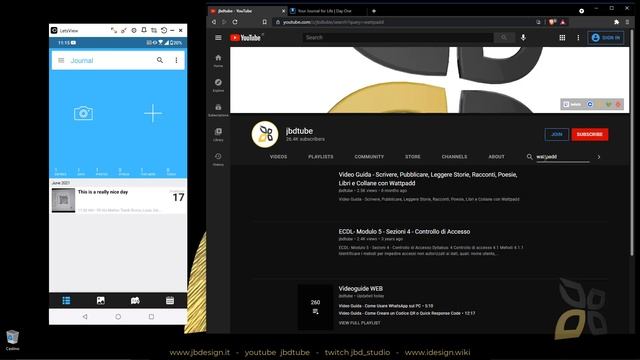Screen dimensions: 640x360
Task: Tap the search icon in Journal app
Action: point(160,60)
